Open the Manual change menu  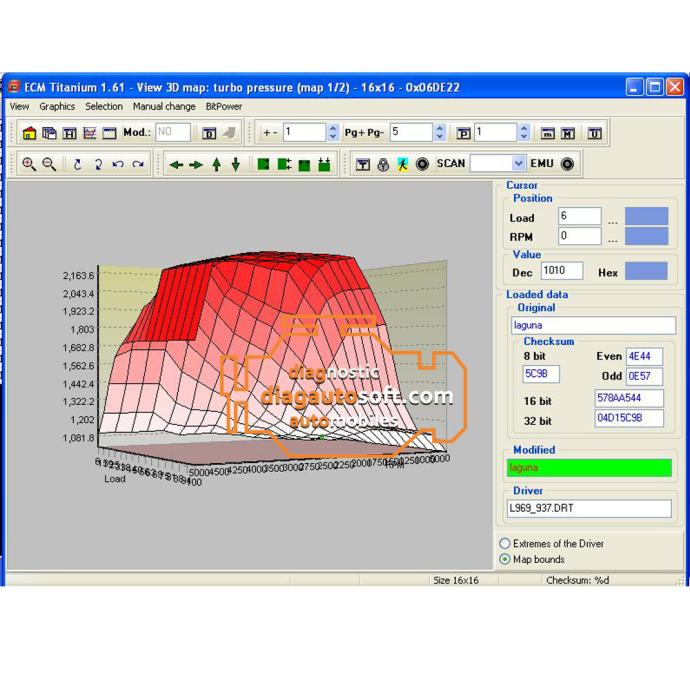tap(164, 106)
